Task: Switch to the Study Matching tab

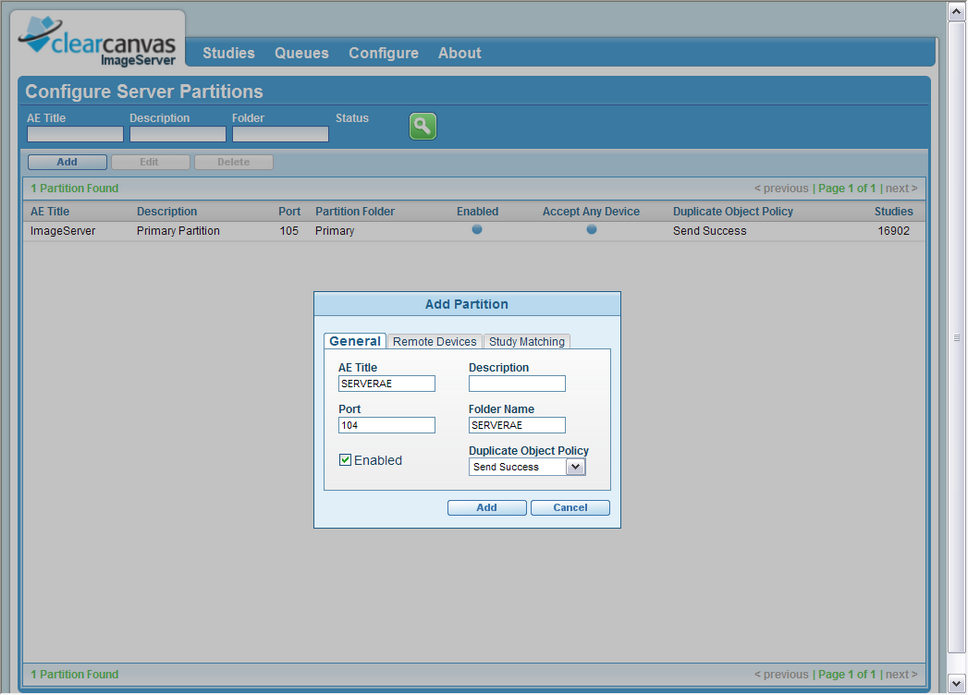Action: pyautogui.click(x=527, y=341)
